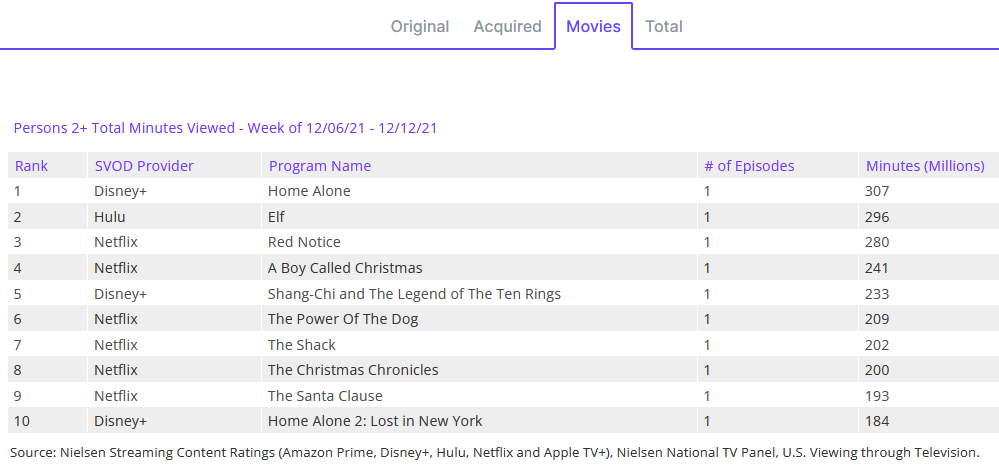Image resolution: width=999 pixels, height=465 pixels.
Task: Select Shang-Chi and The Legend row
Action: coord(414,294)
